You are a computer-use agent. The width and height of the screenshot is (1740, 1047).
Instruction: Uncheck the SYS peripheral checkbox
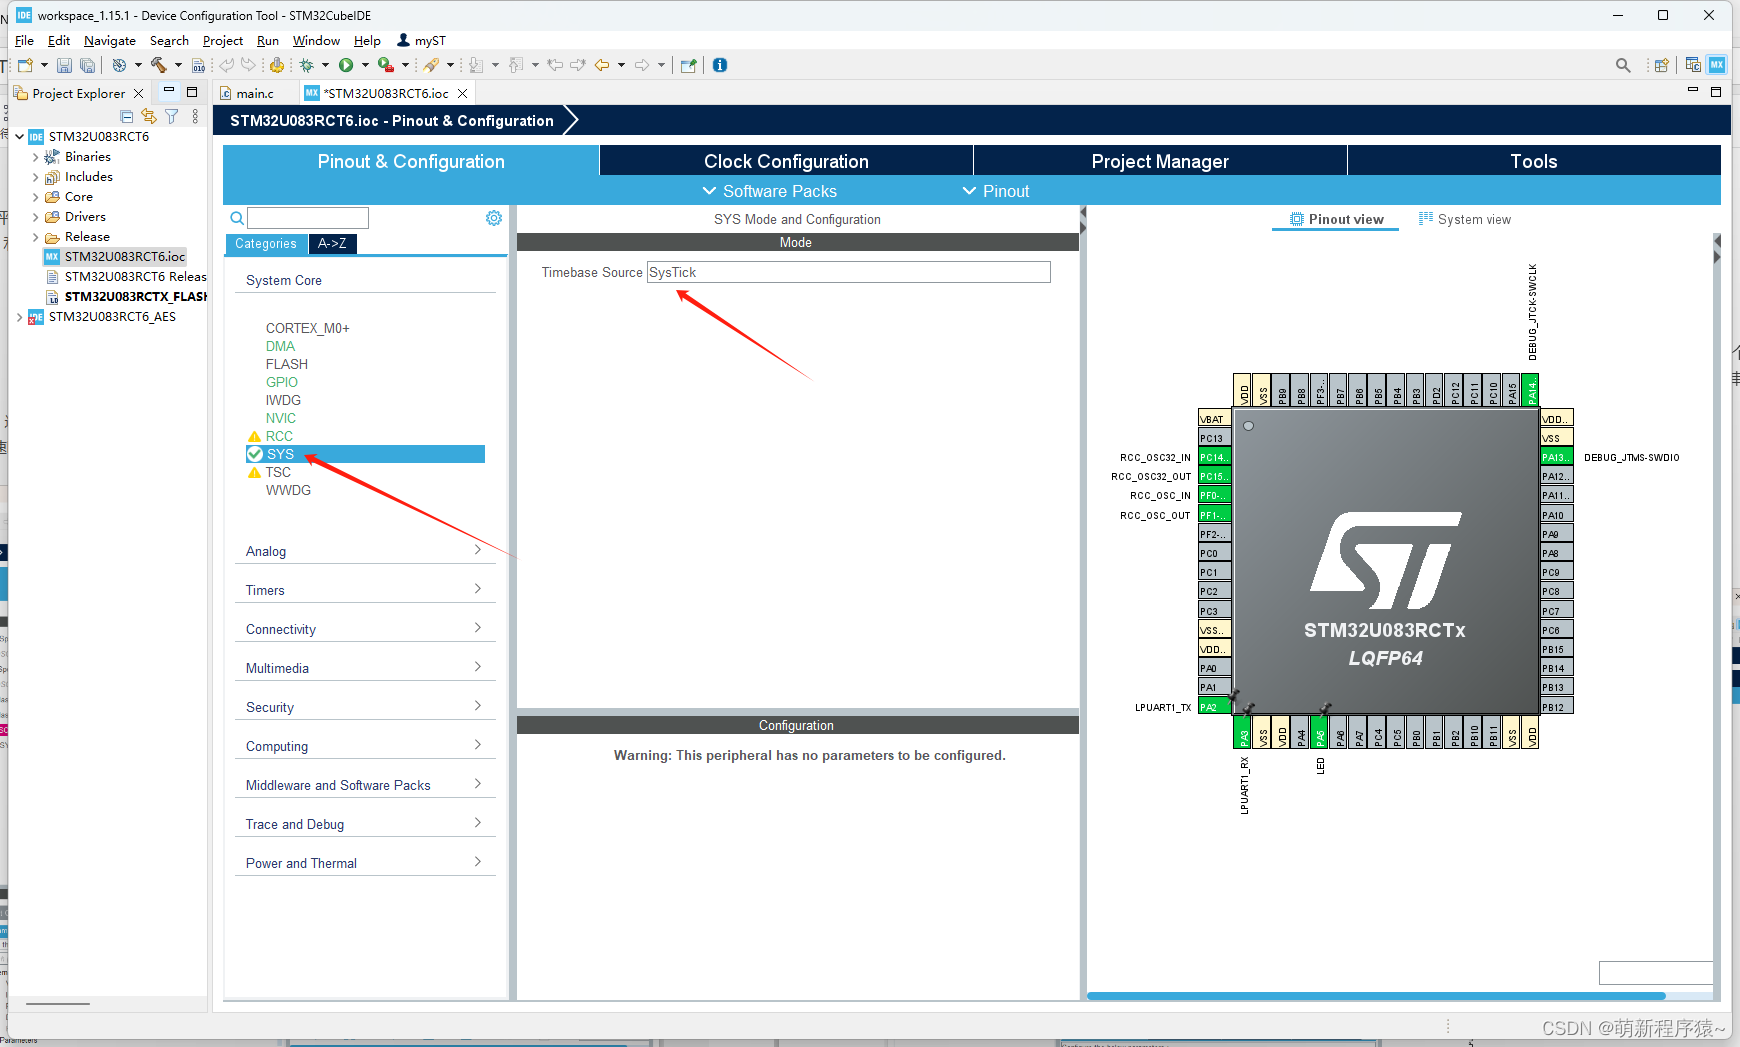coord(256,454)
